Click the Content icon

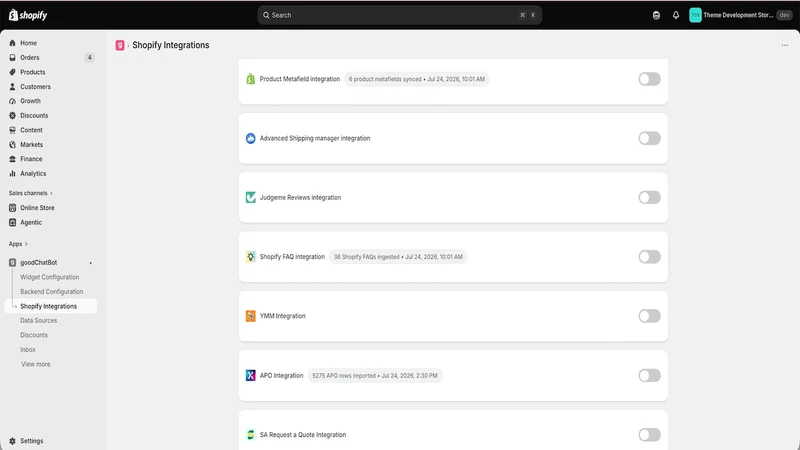pos(12,130)
